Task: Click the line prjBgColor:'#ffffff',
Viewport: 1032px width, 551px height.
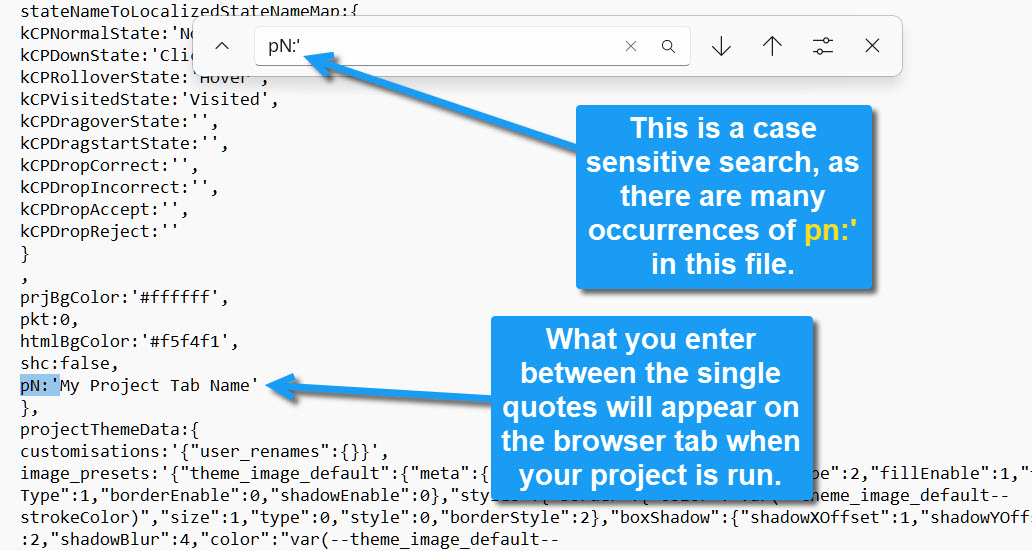Action: tap(124, 298)
